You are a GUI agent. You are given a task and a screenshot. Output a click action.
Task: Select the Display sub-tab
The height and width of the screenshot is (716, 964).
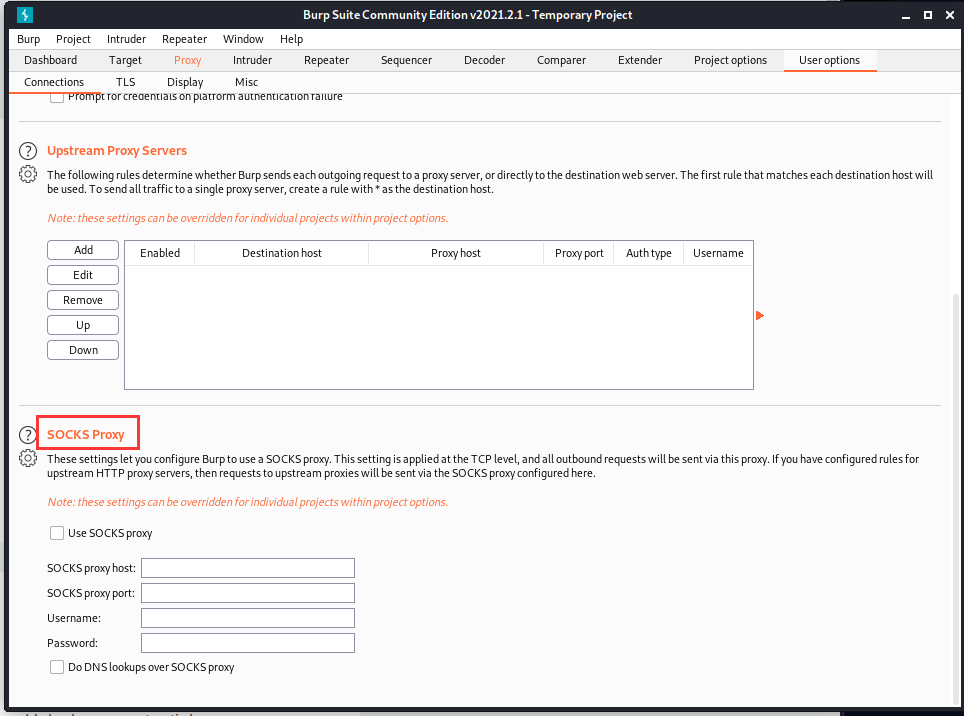pos(185,82)
